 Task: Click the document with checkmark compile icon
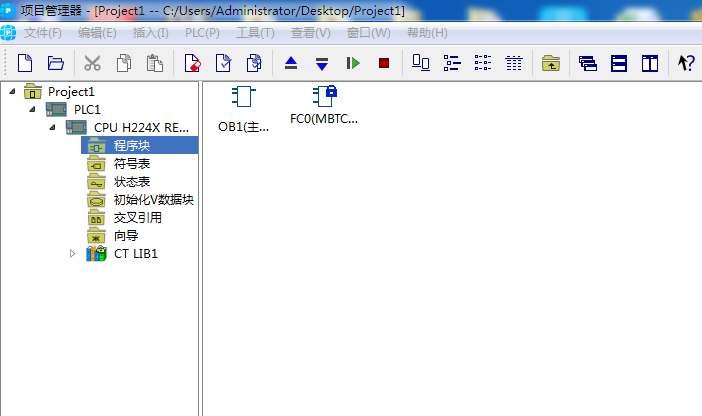pos(223,63)
